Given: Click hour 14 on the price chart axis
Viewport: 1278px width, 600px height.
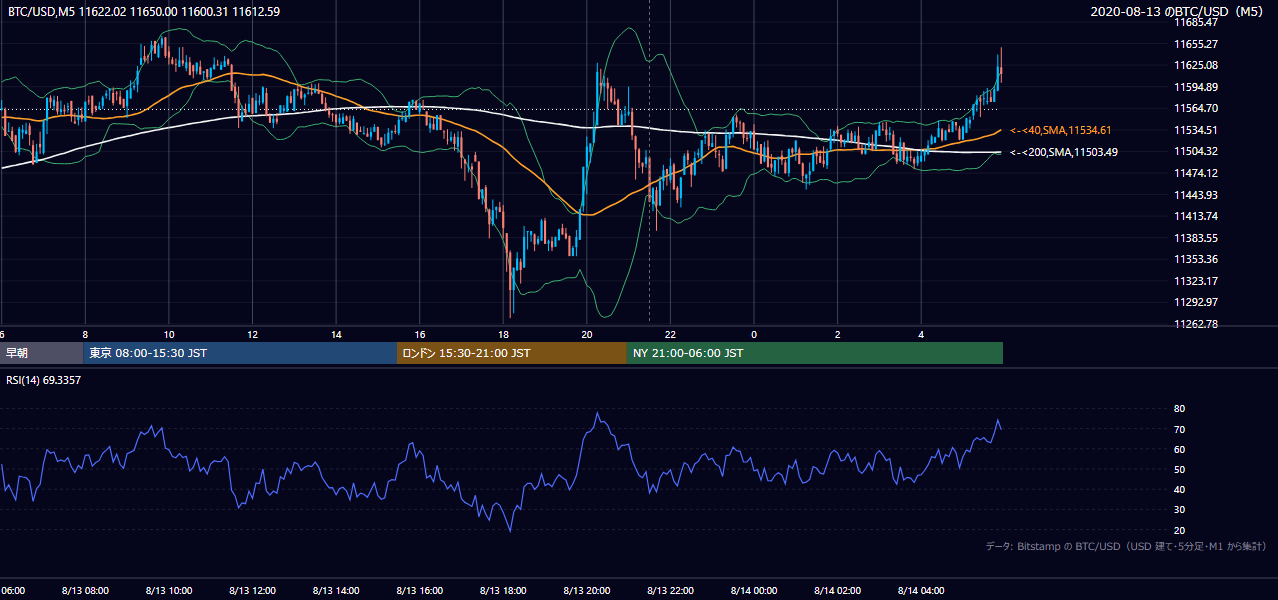Looking at the screenshot, I should tap(336, 334).
